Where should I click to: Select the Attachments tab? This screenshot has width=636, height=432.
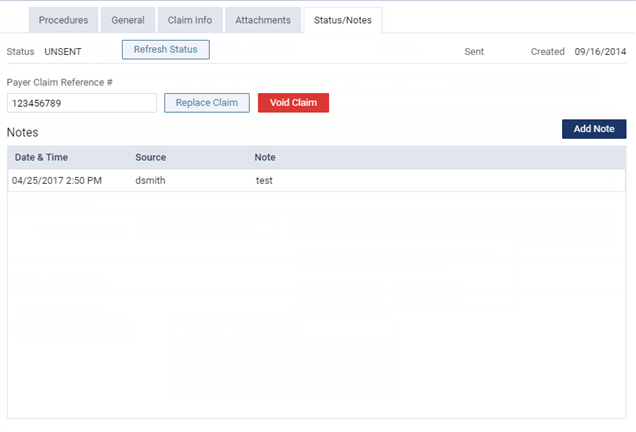coord(263,20)
